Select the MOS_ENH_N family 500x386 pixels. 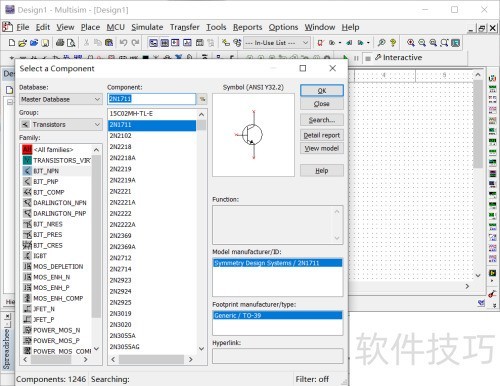pyautogui.click(x=52, y=277)
